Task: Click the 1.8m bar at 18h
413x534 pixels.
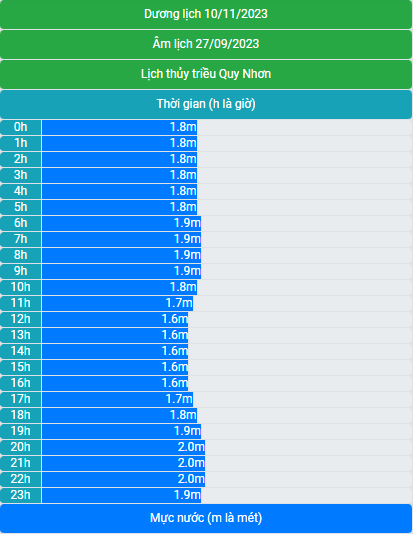Action: tap(120, 415)
